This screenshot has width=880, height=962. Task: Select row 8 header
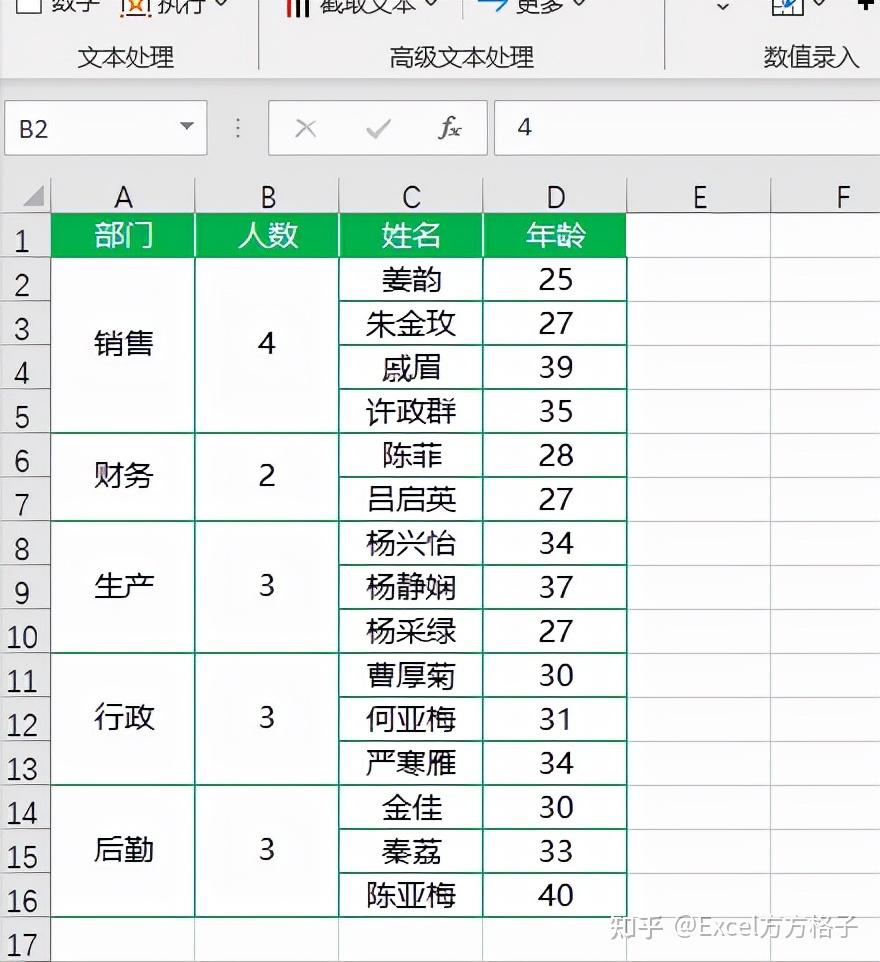[25, 543]
